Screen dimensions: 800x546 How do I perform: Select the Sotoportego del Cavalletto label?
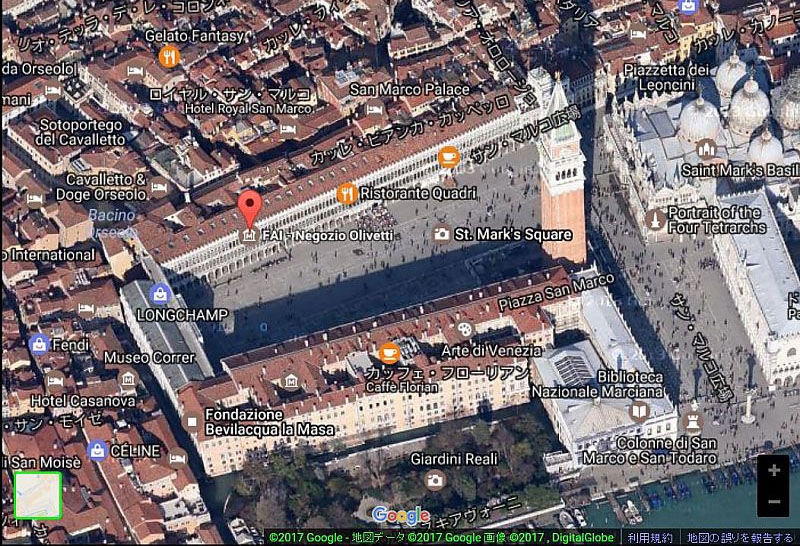(81, 132)
